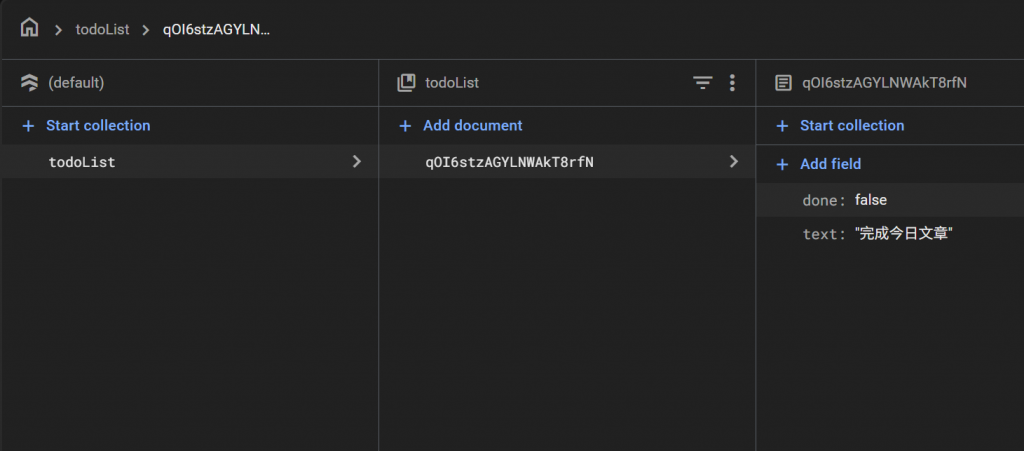Select the truncated document ID breadcrumb
Image resolution: width=1024 pixels, height=451 pixels.
217,29
